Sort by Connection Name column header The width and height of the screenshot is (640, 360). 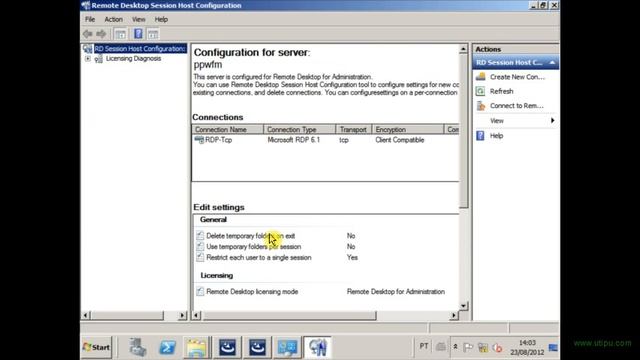[x=228, y=129]
